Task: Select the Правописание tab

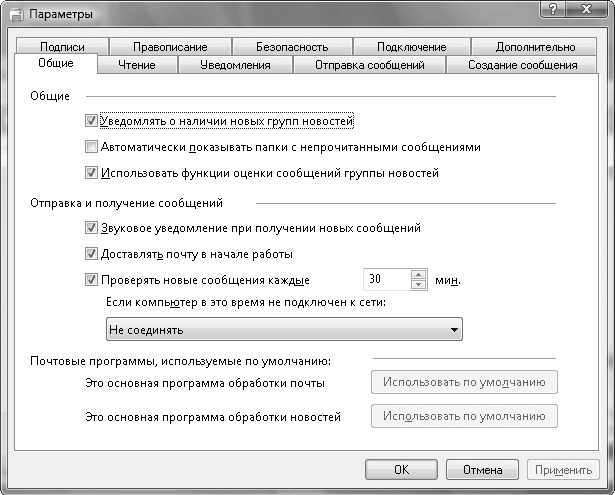Action: tap(169, 47)
